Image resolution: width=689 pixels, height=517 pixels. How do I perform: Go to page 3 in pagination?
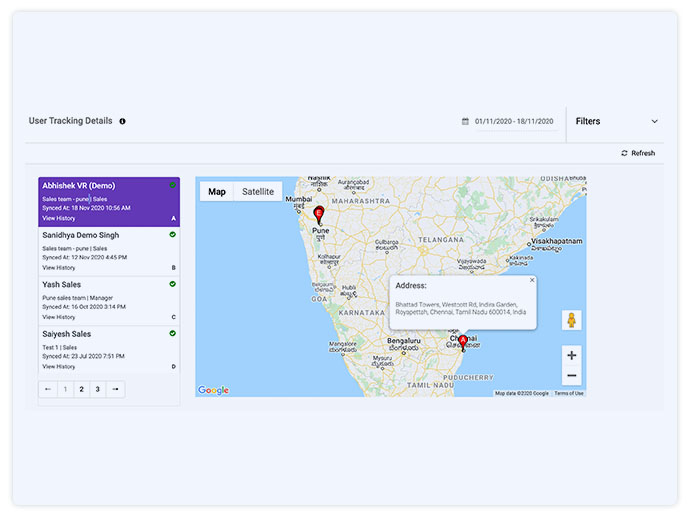pos(98,389)
